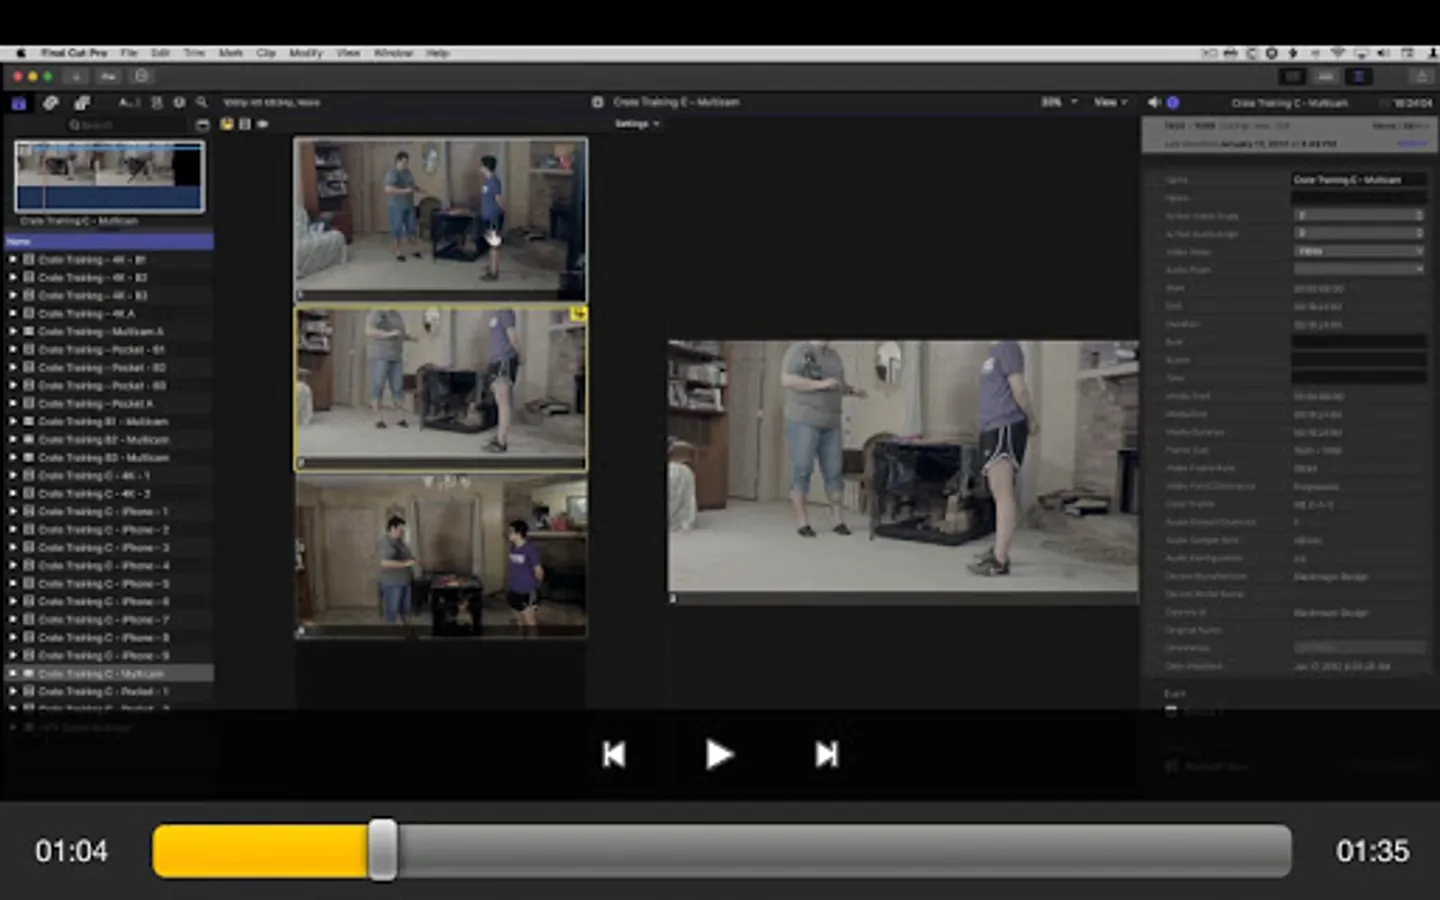Select the top camera angle thumbnail
Viewport: 1440px width, 900px height.
point(440,218)
